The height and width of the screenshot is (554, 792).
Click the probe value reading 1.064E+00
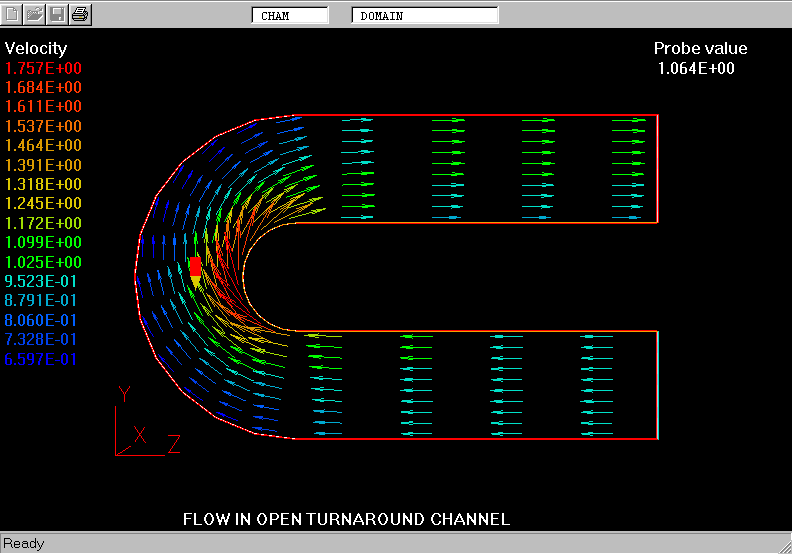point(696,68)
